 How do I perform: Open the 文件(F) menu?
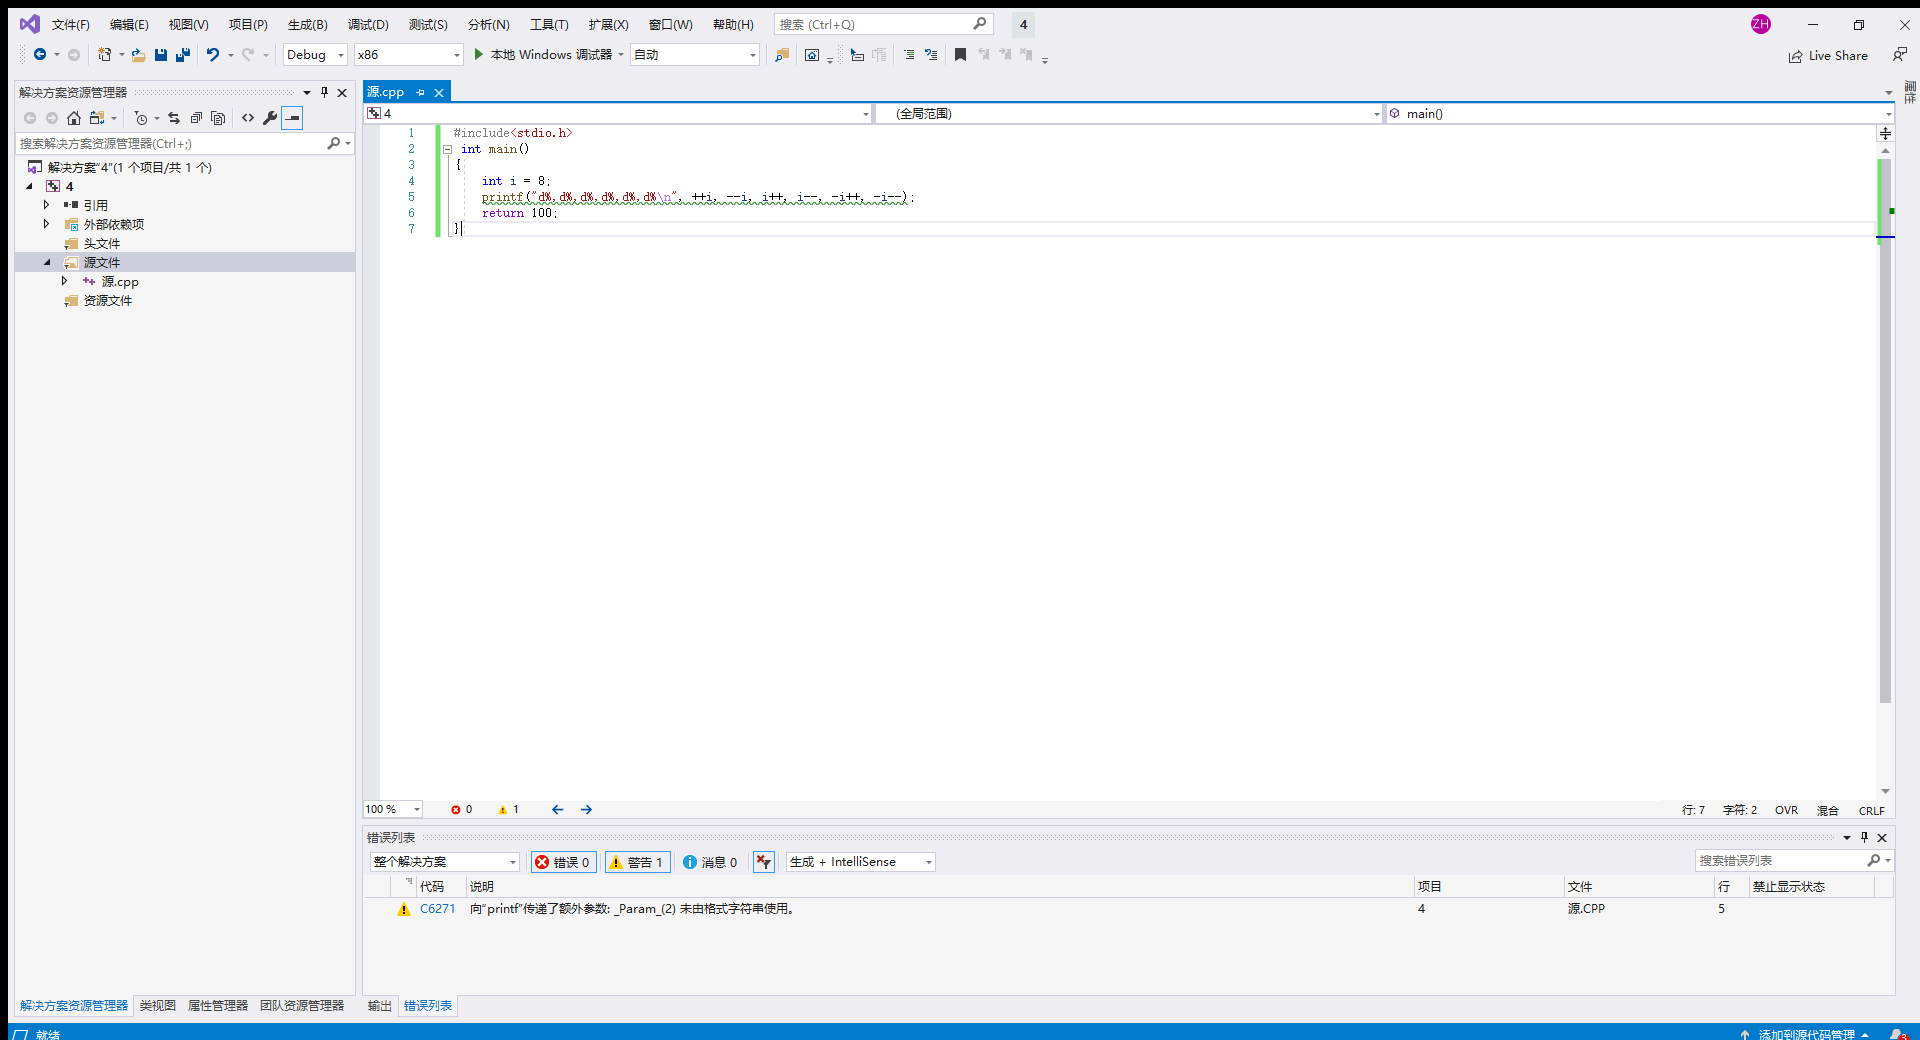(x=71, y=25)
